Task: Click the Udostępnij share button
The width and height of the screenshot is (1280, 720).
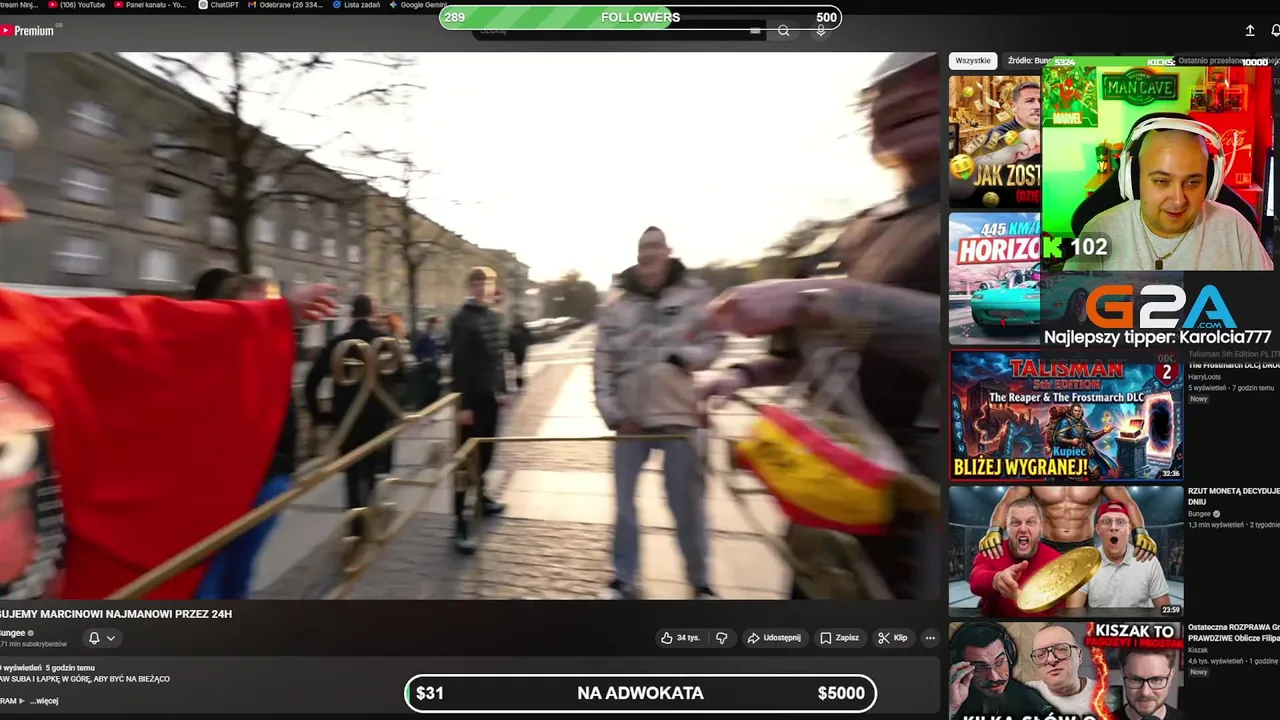Action: tap(774, 638)
